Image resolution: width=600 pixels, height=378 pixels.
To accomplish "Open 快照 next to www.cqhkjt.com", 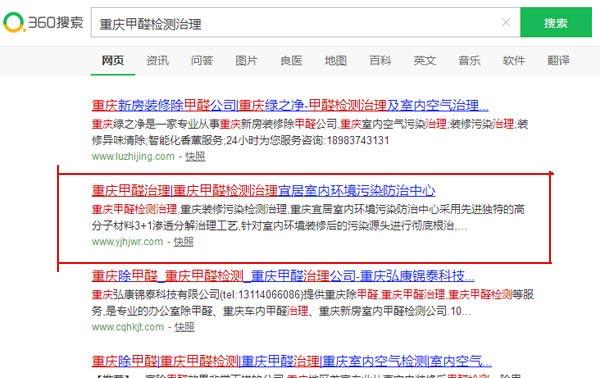I will click(184, 327).
